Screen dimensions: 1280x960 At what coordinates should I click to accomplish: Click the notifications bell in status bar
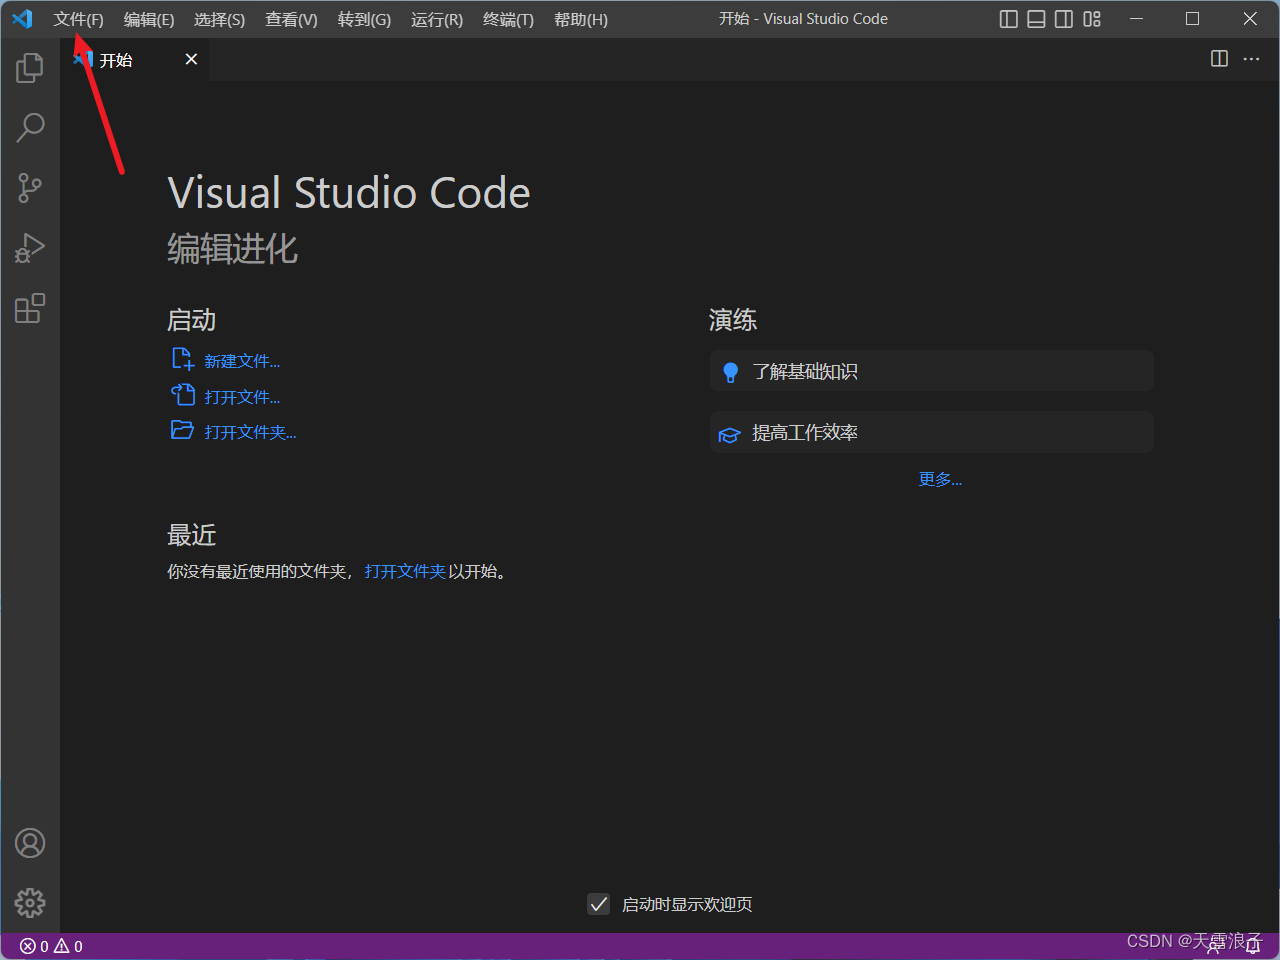(x=1253, y=945)
